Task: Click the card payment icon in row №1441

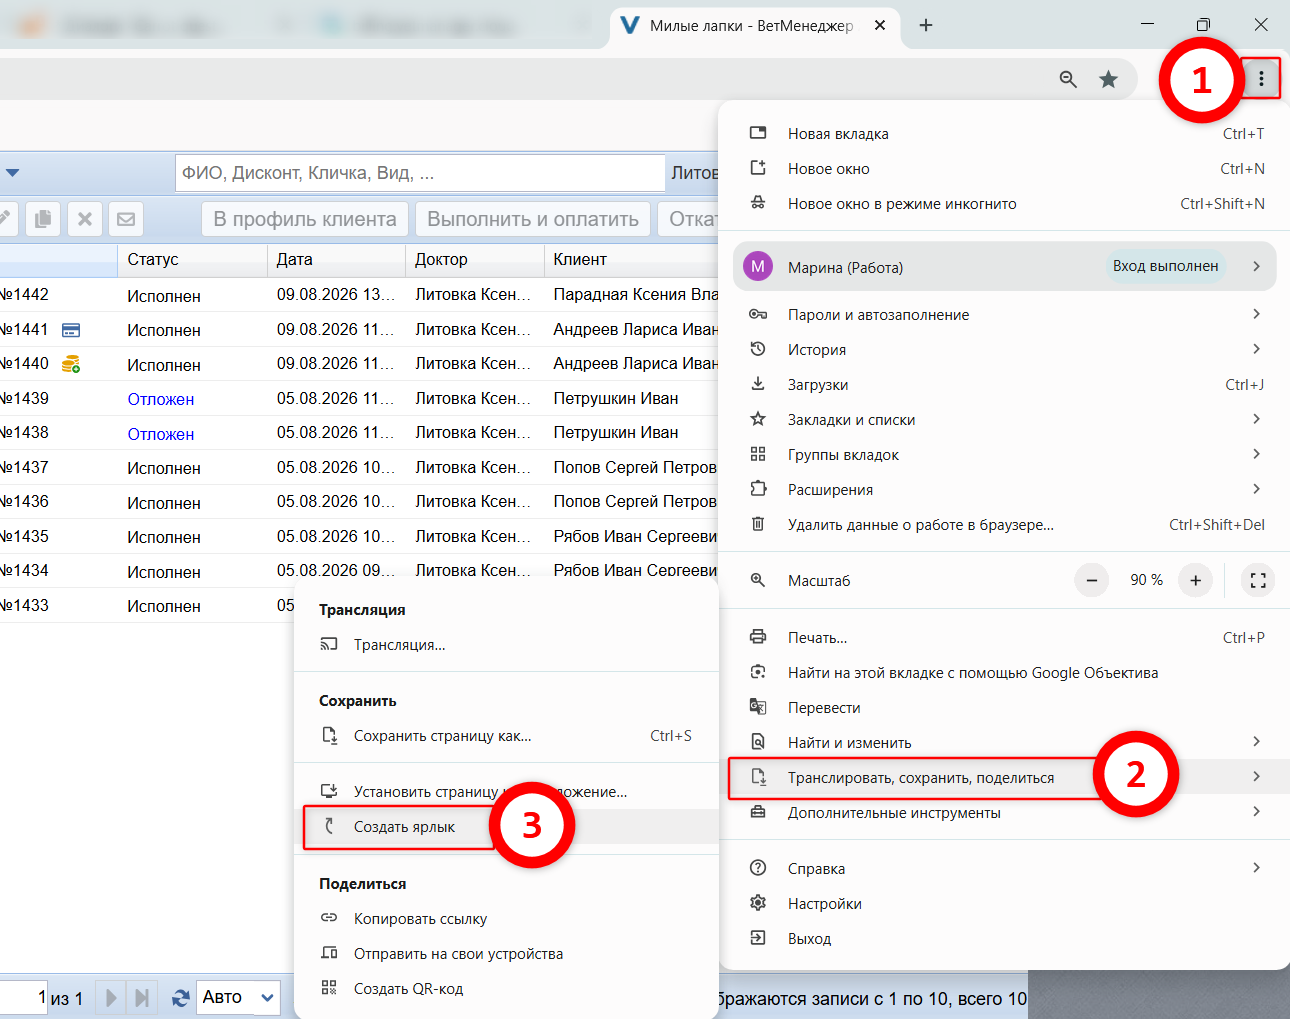Action: 71,330
